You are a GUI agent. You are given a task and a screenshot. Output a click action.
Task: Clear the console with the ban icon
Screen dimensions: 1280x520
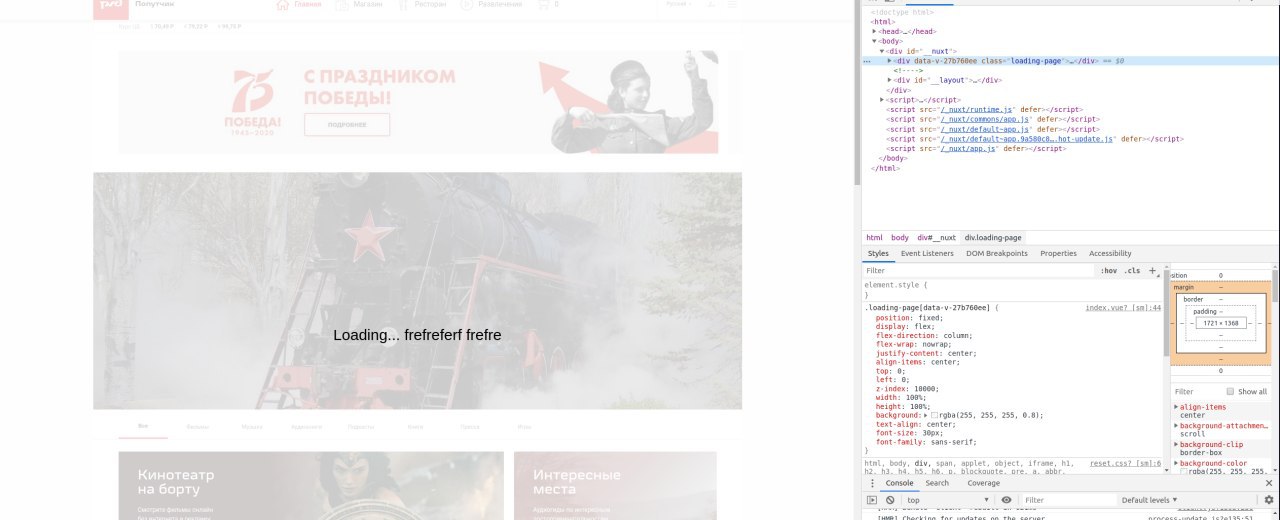point(889,500)
